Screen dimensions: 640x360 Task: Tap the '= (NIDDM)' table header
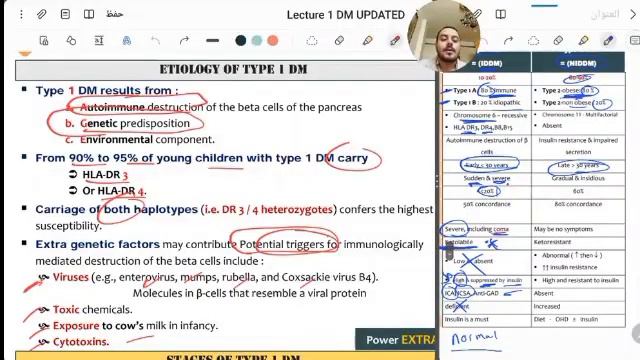[x=578, y=63]
